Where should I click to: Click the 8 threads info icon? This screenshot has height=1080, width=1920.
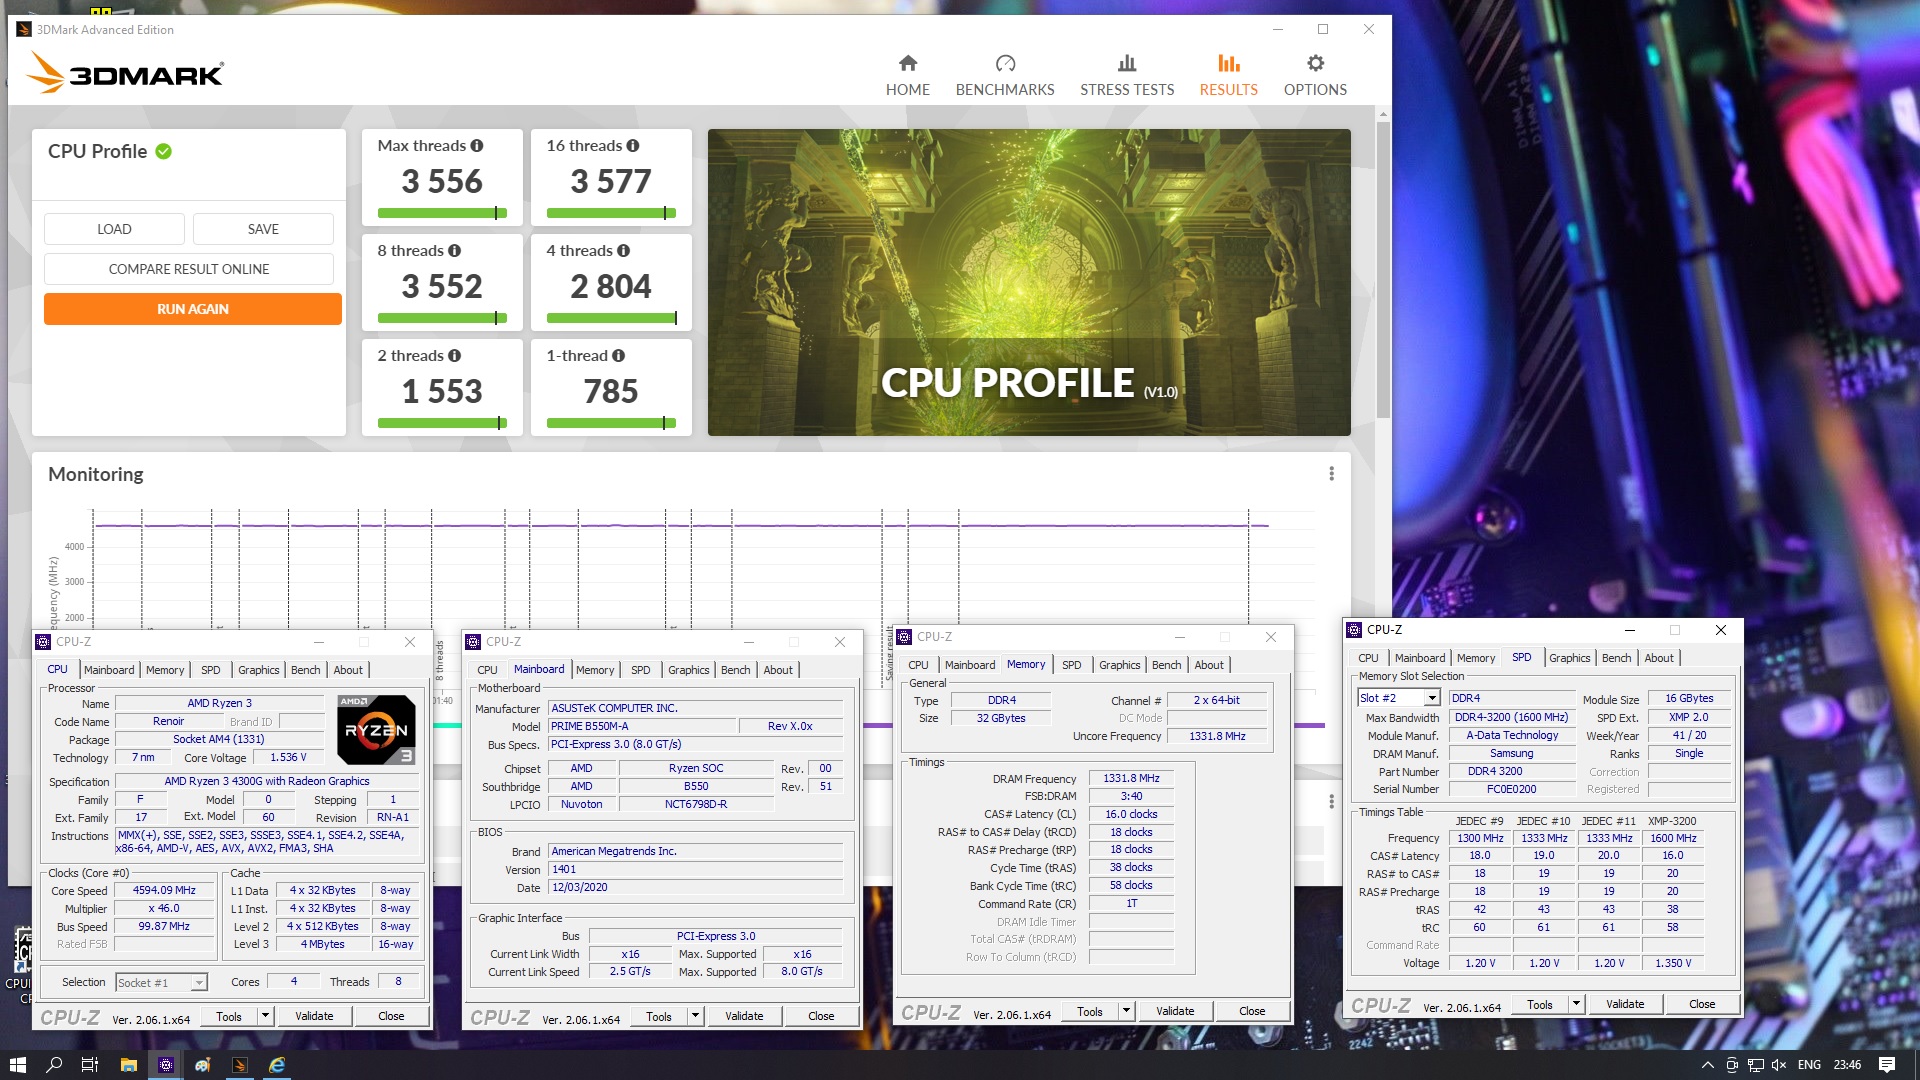(455, 251)
